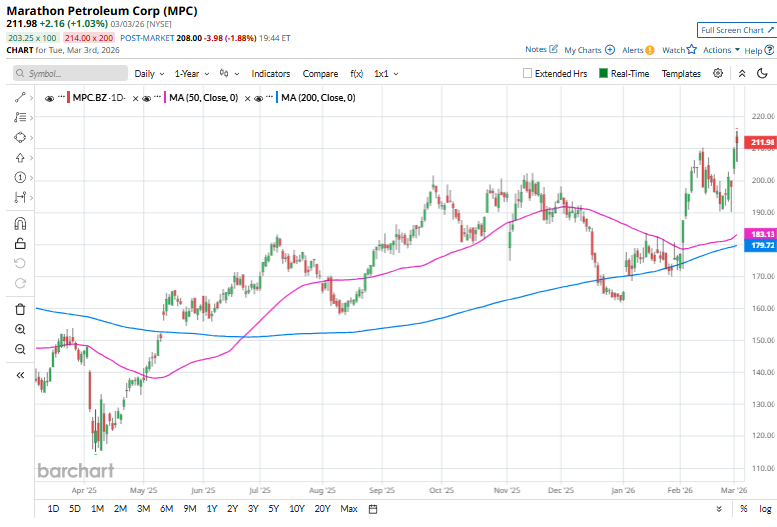Open the Indicators menu
Viewport: 777px width, 527px height.
pos(271,73)
